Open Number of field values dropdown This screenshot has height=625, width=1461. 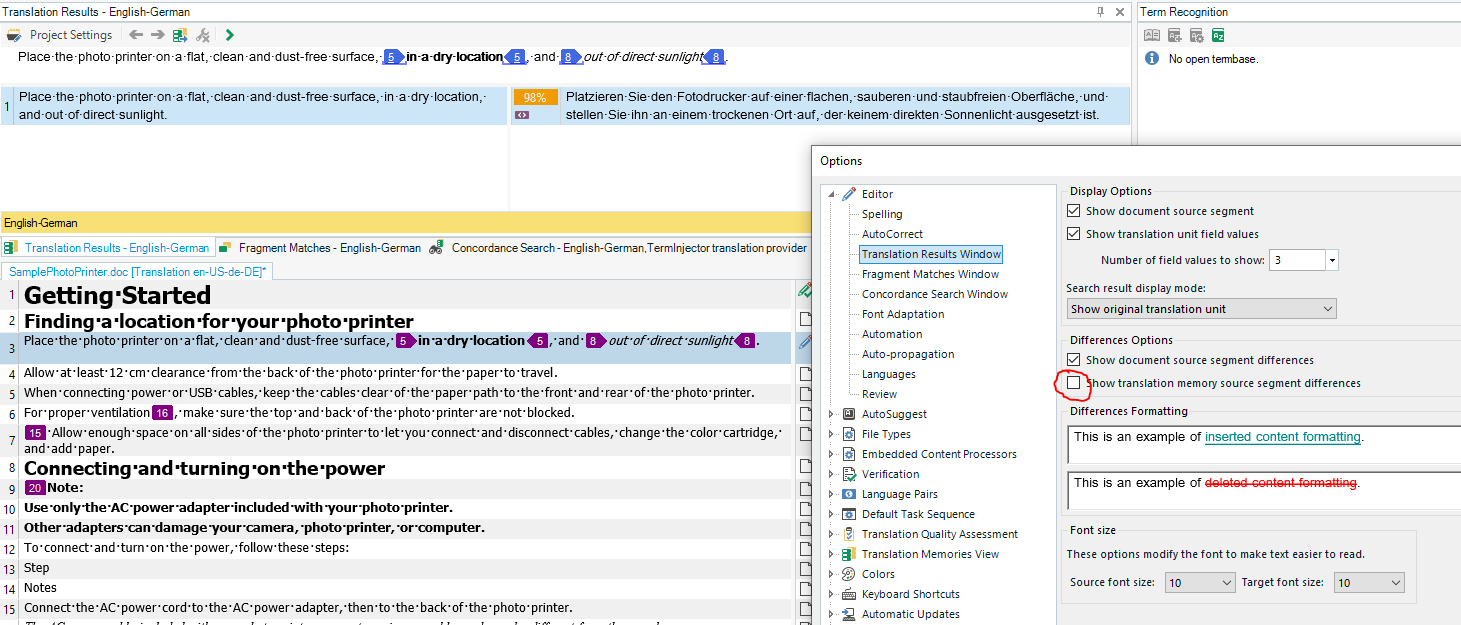[1332, 260]
